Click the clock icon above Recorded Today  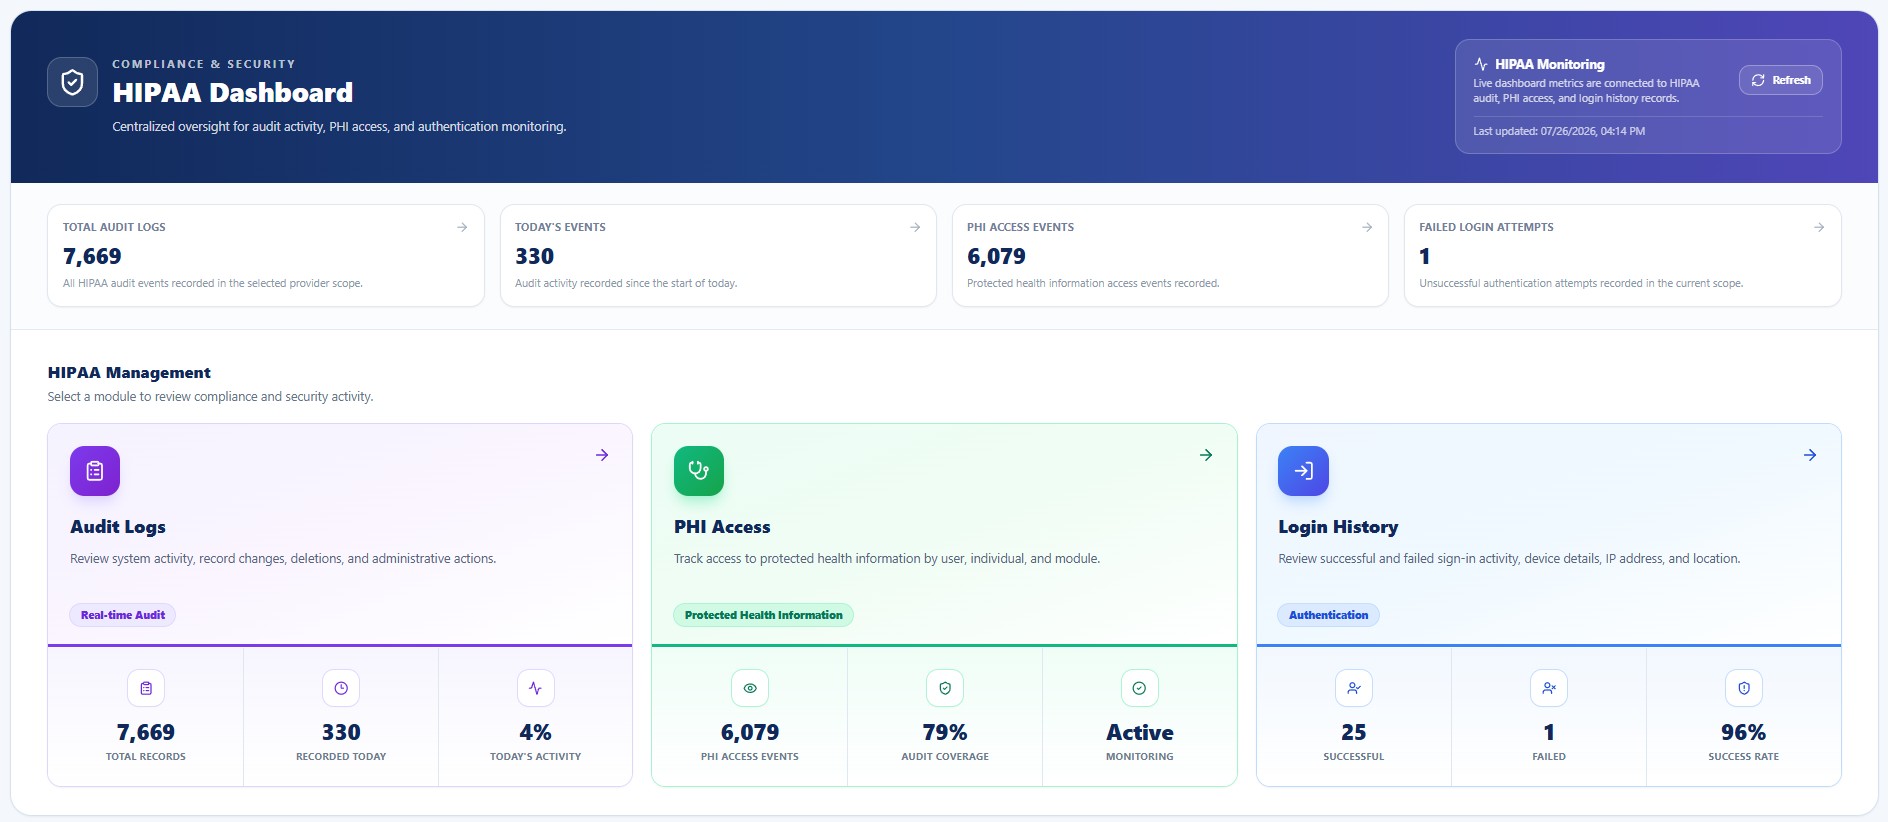tap(341, 688)
